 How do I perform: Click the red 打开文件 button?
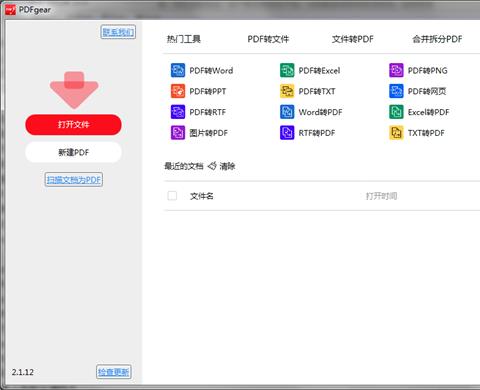click(x=73, y=125)
